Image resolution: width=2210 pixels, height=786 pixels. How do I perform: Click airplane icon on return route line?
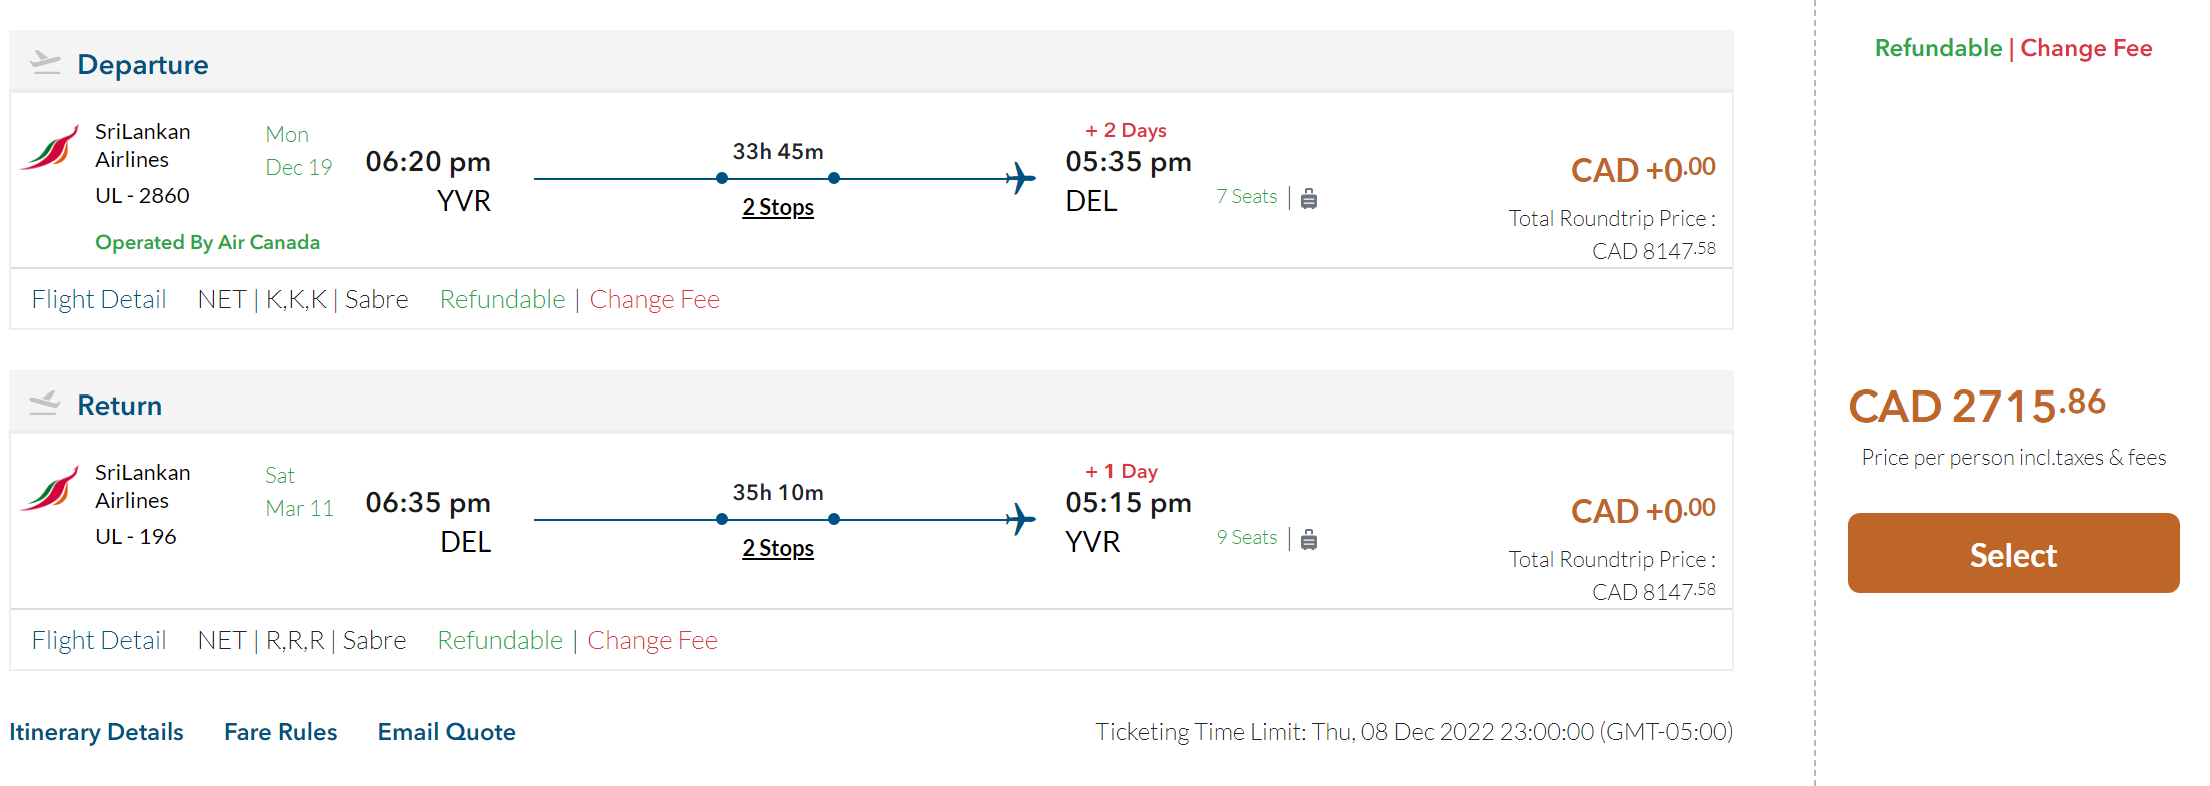pyautogui.click(x=1019, y=520)
